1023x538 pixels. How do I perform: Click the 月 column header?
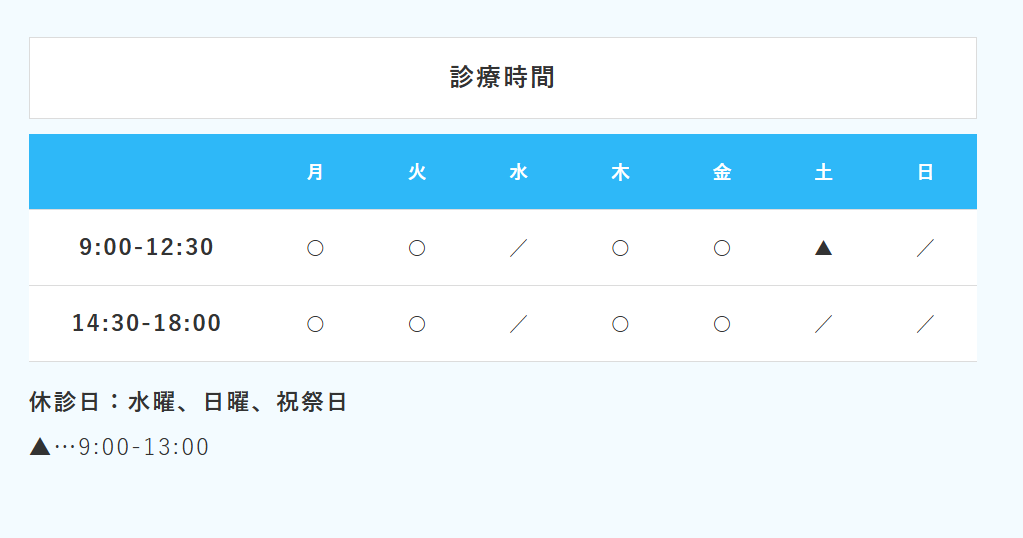[x=315, y=172]
